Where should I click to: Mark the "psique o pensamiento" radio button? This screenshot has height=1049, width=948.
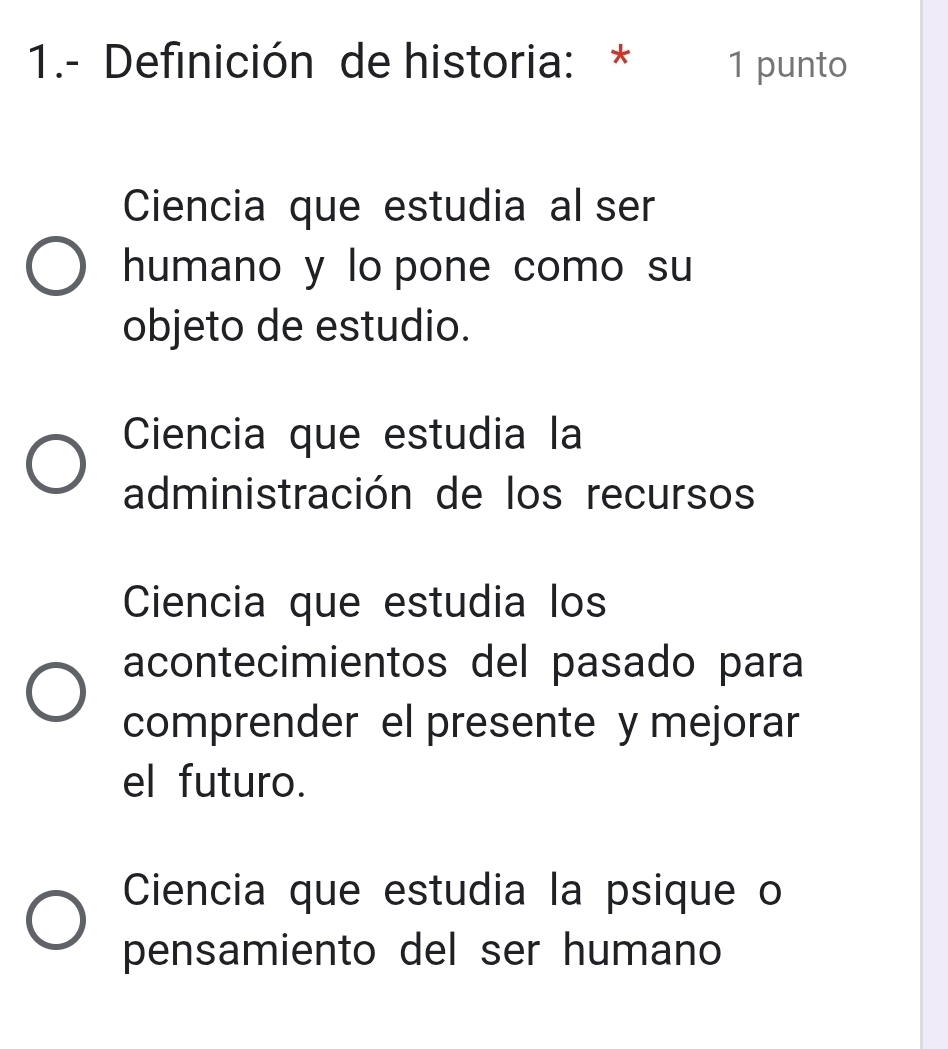(x=54, y=919)
